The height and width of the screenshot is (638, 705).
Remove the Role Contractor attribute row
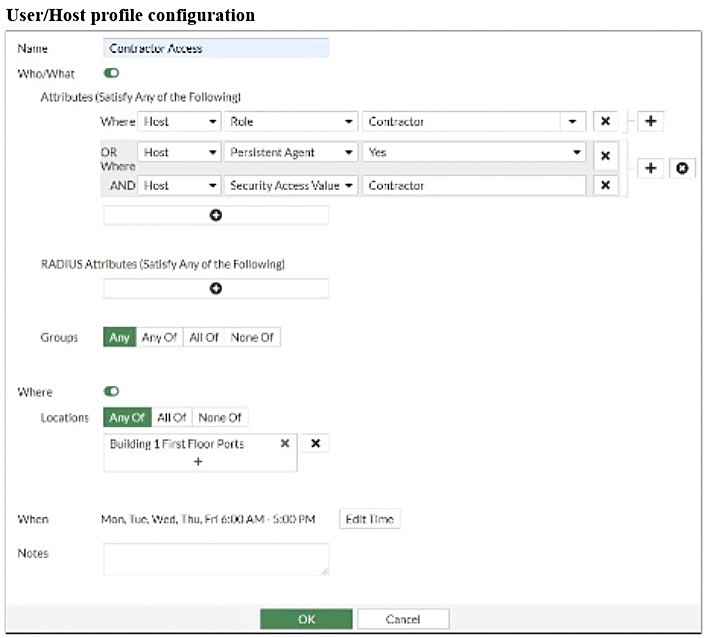604,121
